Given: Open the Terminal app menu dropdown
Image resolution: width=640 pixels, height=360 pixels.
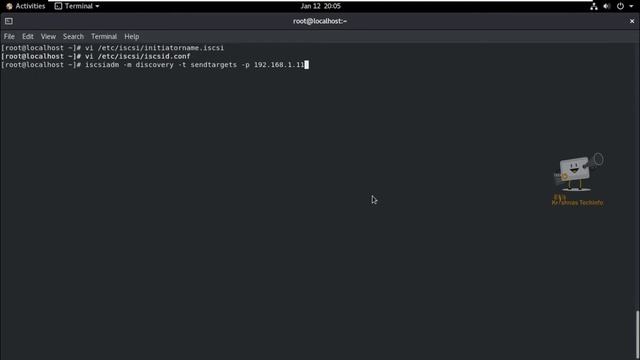Looking at the screenshot, I should click(x=77, y=6).
